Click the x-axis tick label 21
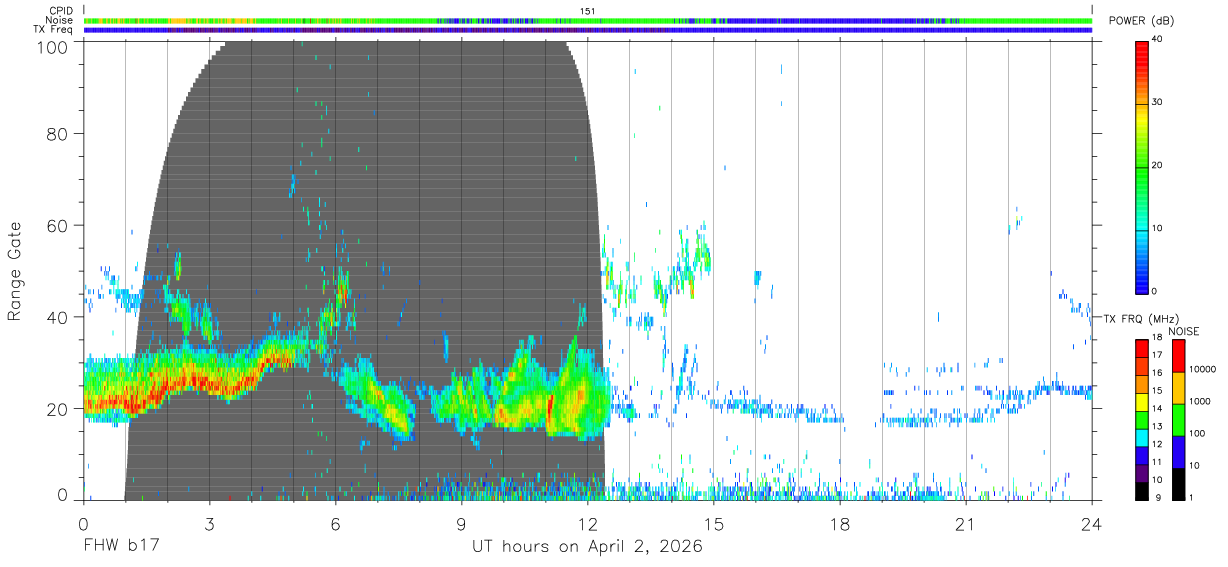The height and width of the screenshot is (567, 1228). click(x=965, y=523)
